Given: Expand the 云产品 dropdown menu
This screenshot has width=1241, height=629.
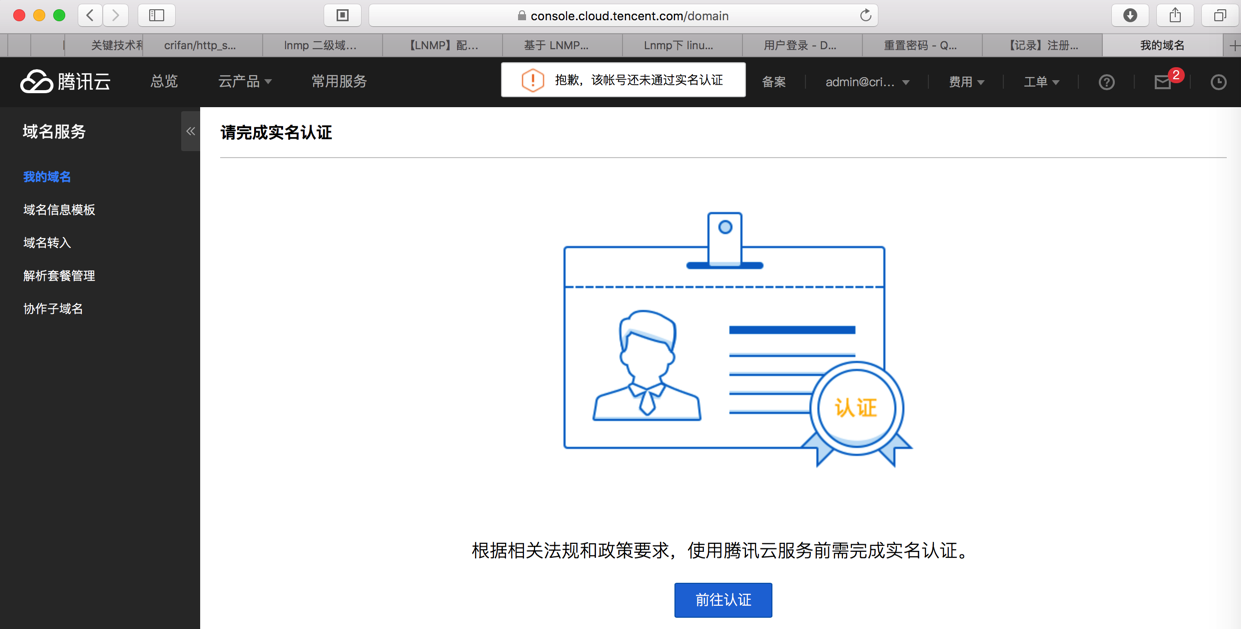Looking at the screenshot, I should (x=245, y=82).
